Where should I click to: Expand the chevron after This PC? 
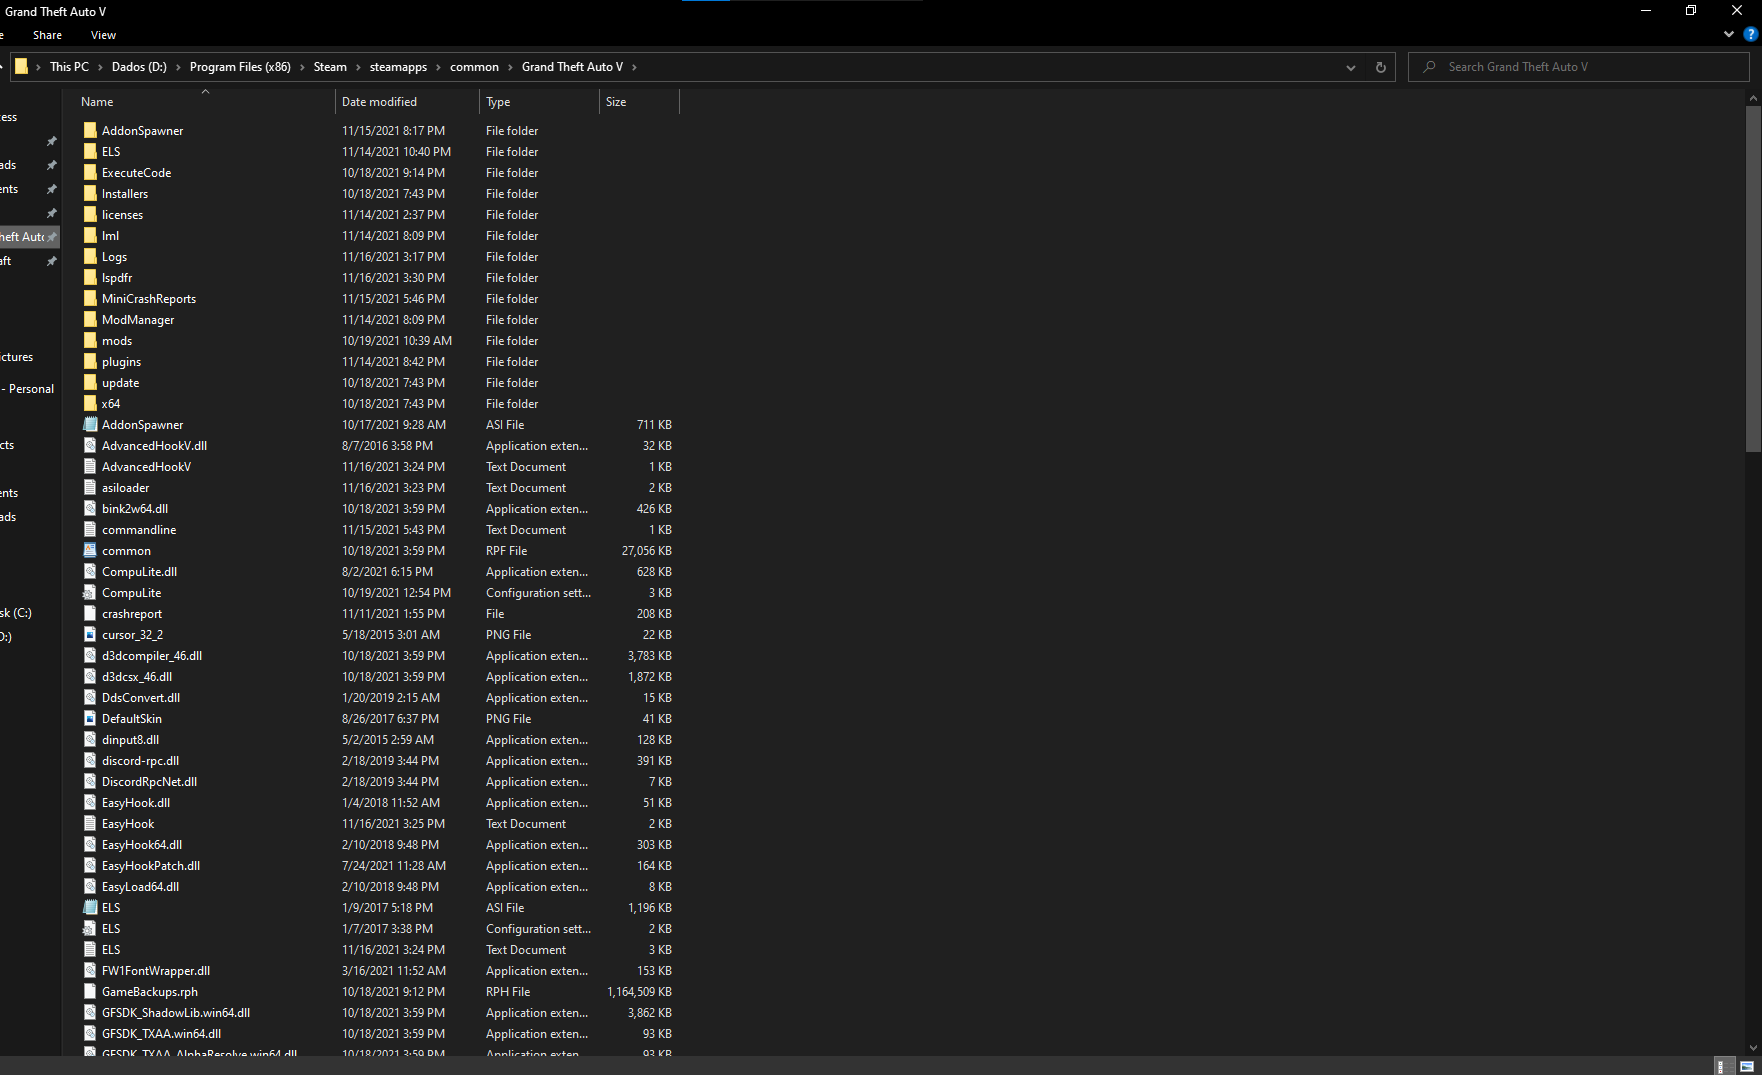[x=100, y=67]
